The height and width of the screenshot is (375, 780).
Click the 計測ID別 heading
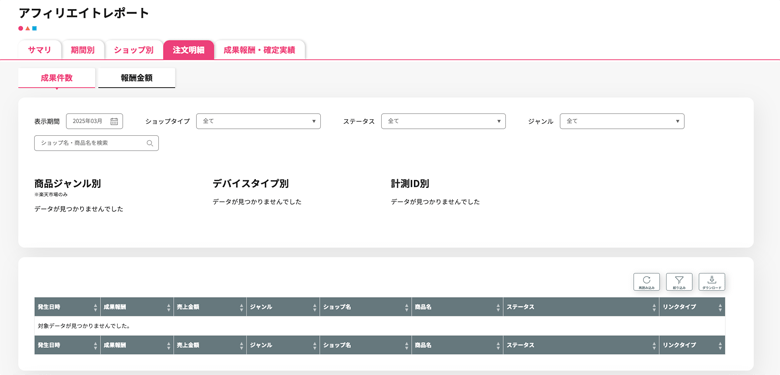410,184
